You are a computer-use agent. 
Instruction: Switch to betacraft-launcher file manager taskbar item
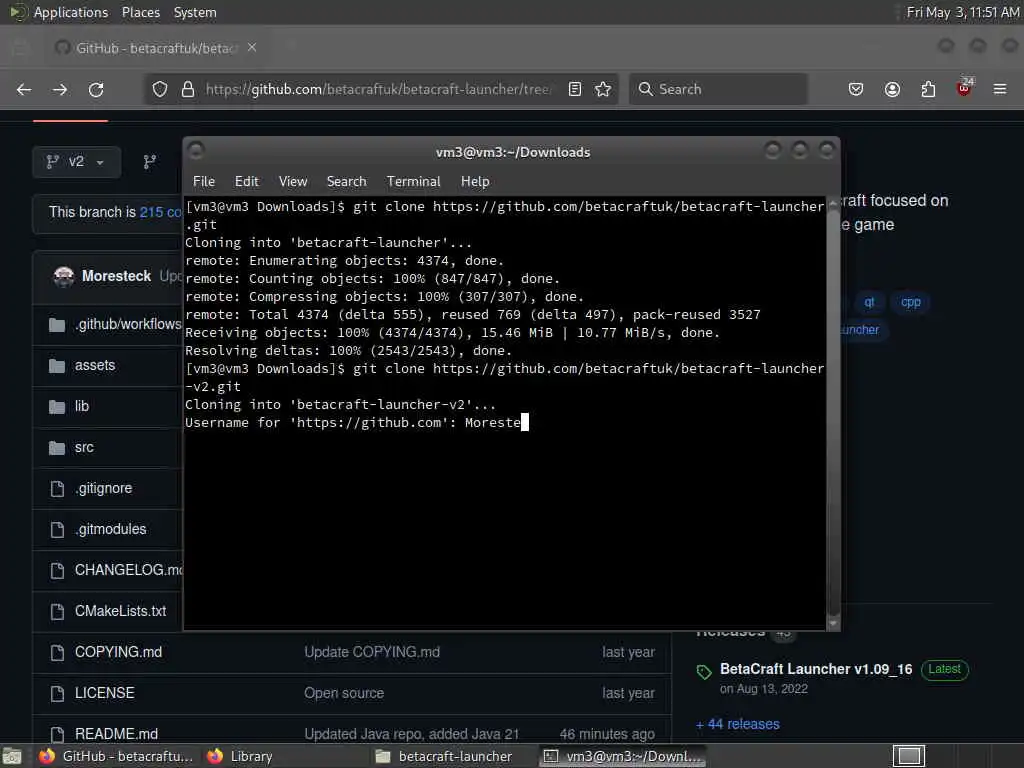point(444,756)
